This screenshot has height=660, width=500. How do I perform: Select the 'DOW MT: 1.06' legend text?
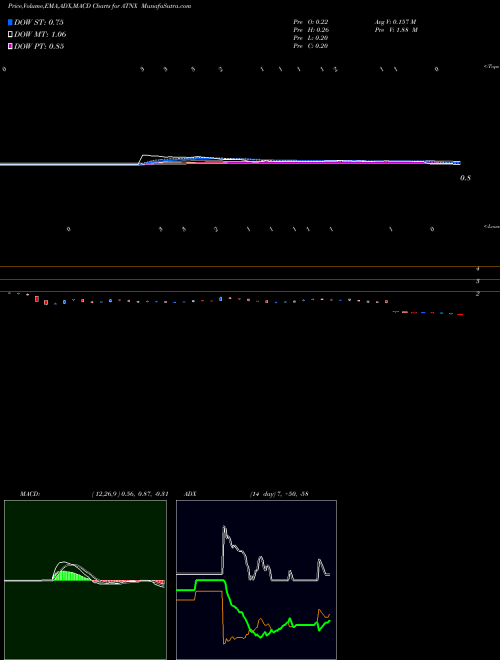(40, 34)
